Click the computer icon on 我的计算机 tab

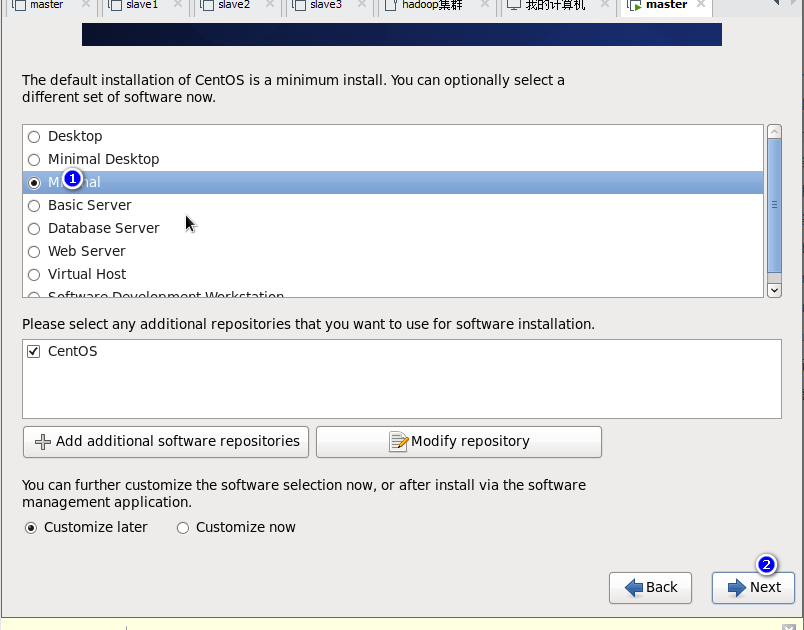click(514, 5)
